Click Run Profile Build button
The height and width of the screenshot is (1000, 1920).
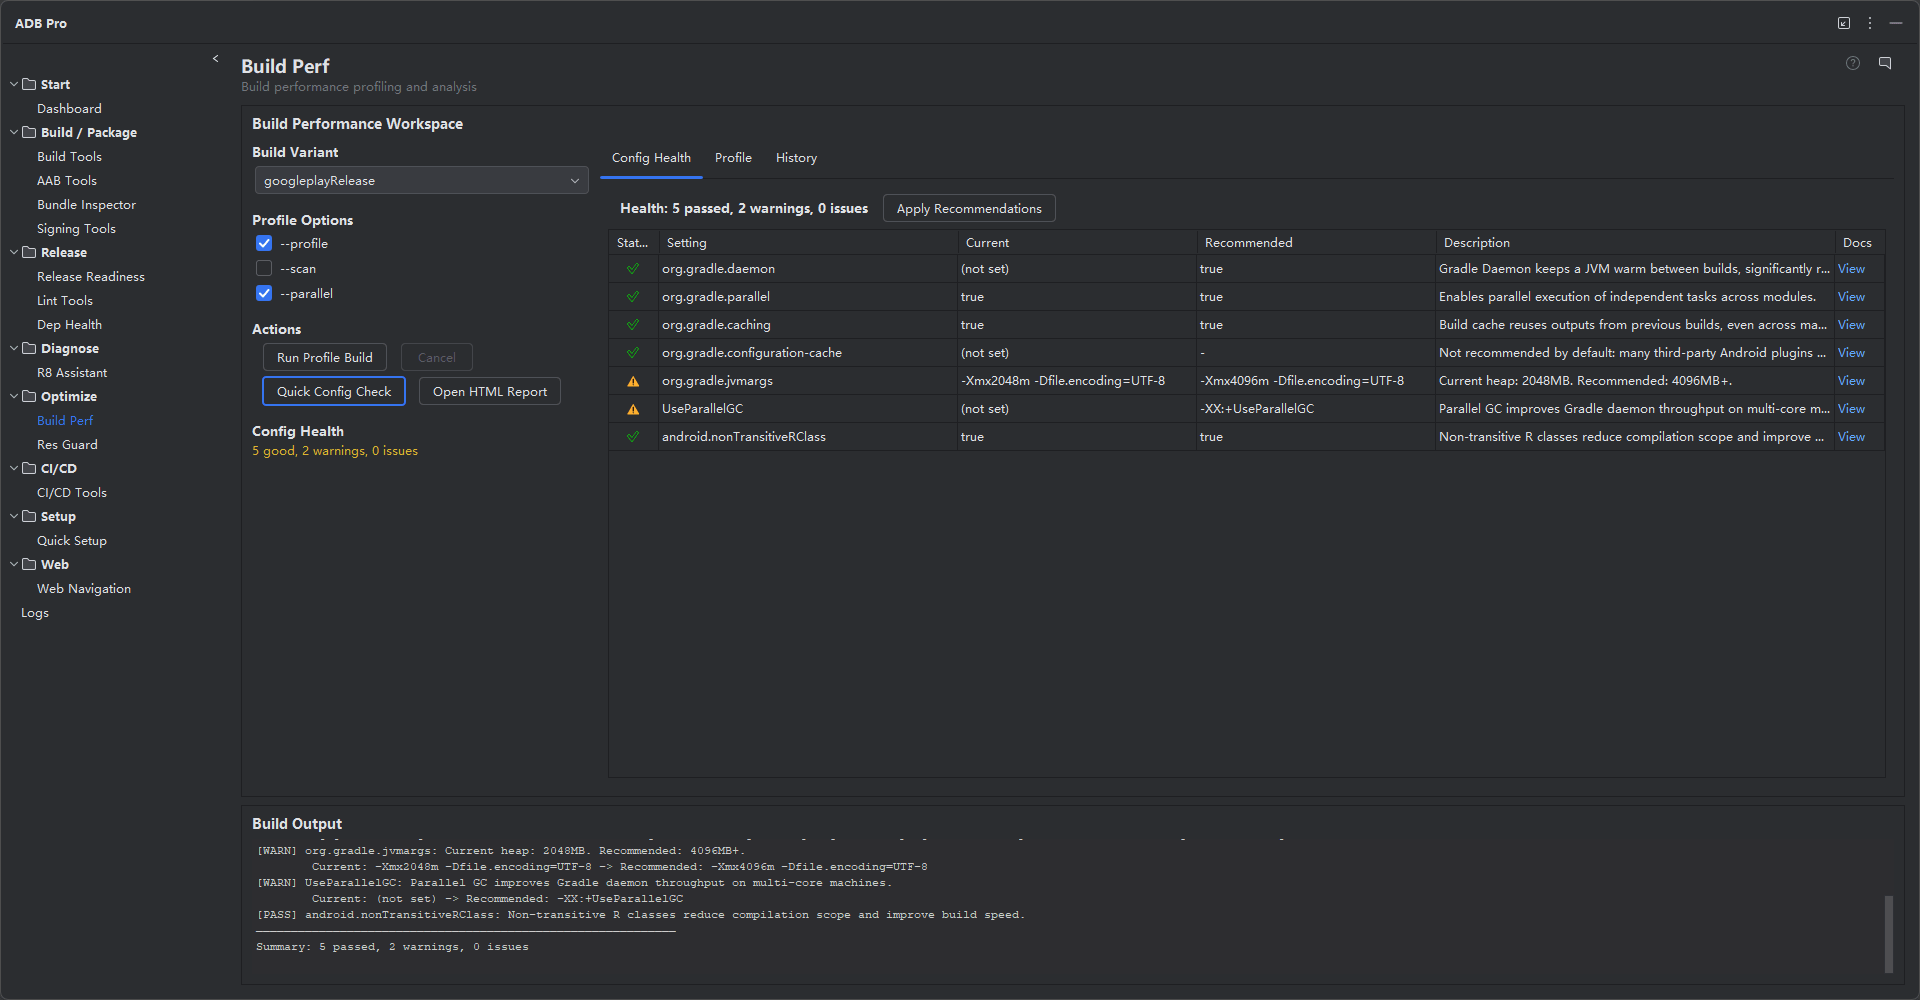point(324,357)
